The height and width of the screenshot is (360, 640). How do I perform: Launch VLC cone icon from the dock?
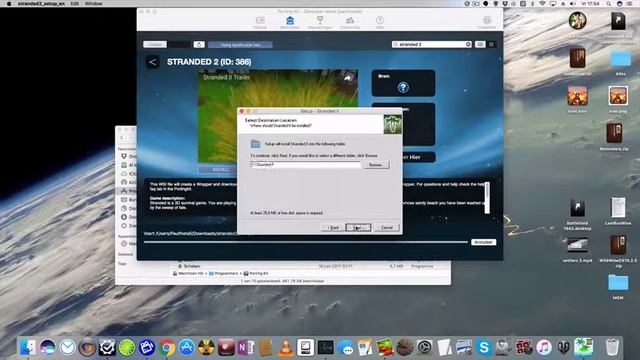coord(286,347)
